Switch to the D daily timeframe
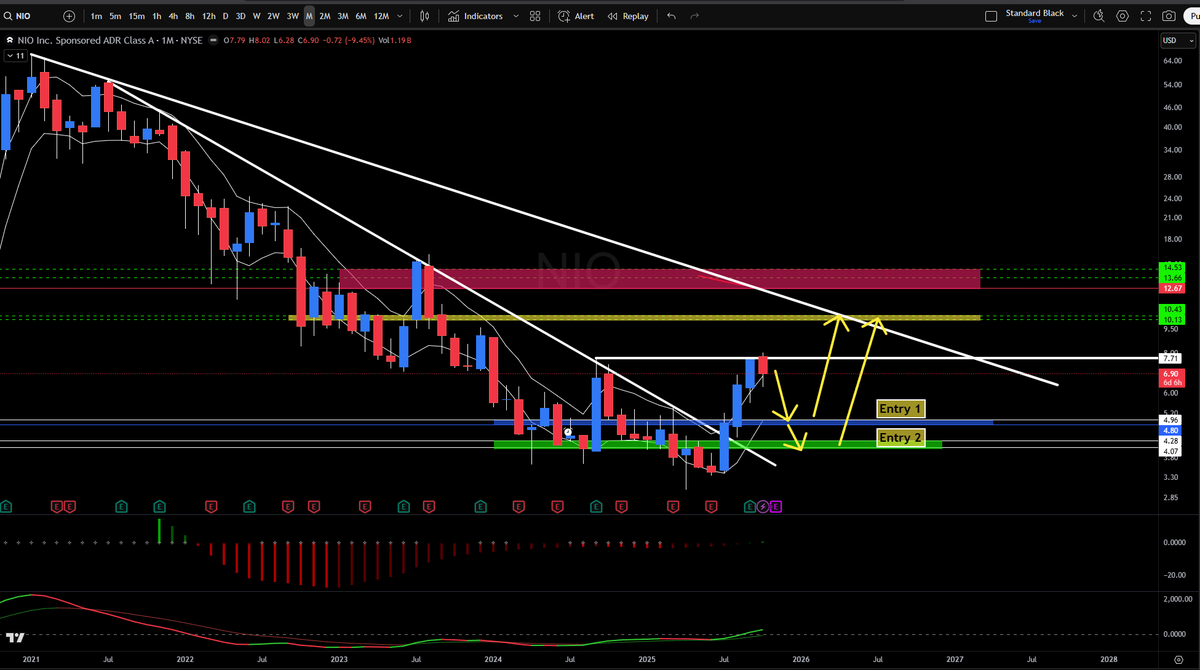 click(225, 16)
